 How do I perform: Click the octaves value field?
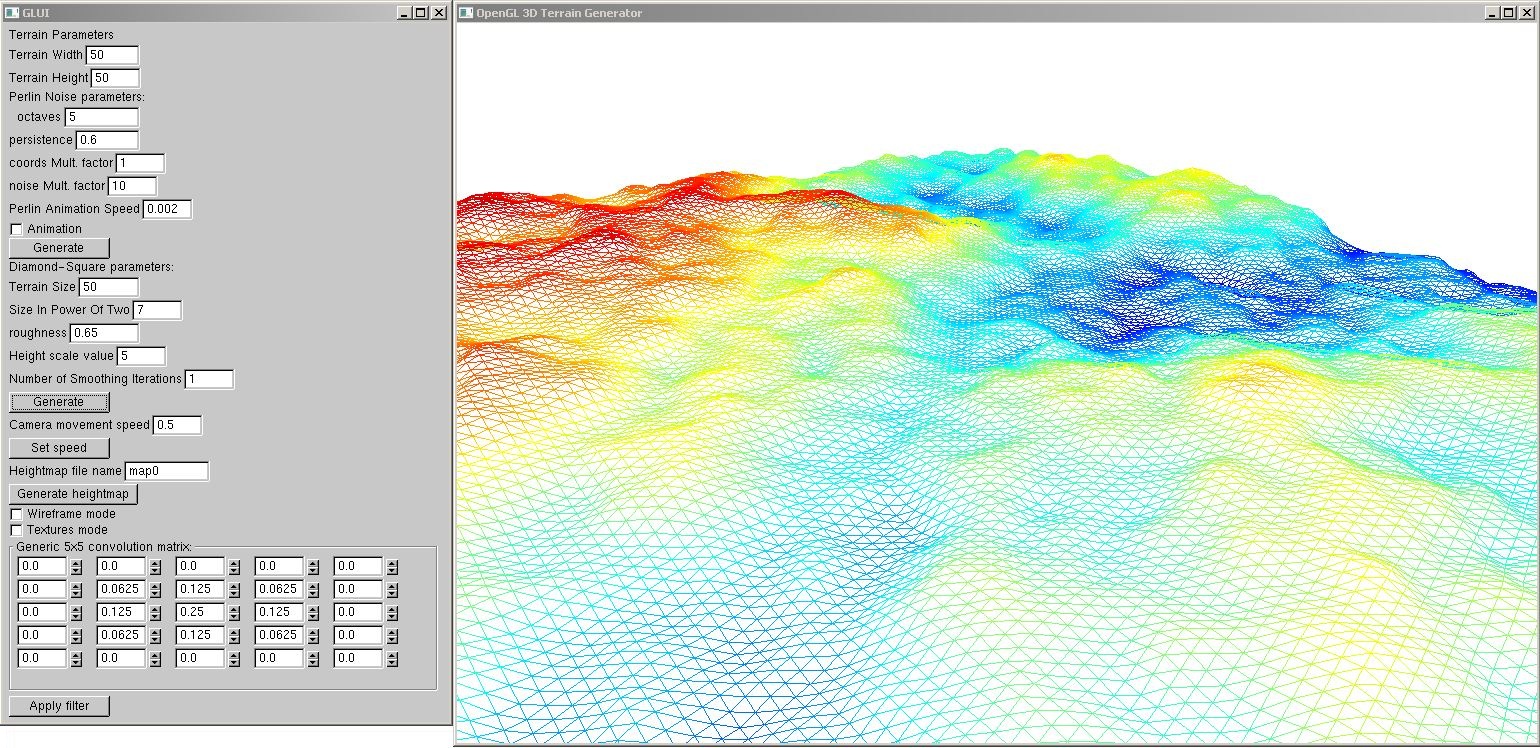click(x=102, y=117)
